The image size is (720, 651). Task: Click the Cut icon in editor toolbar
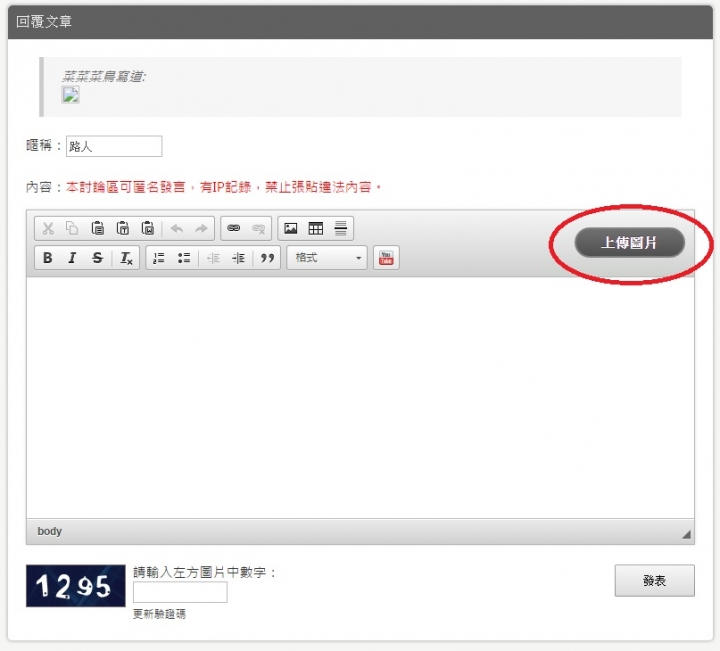coord(48,228)
